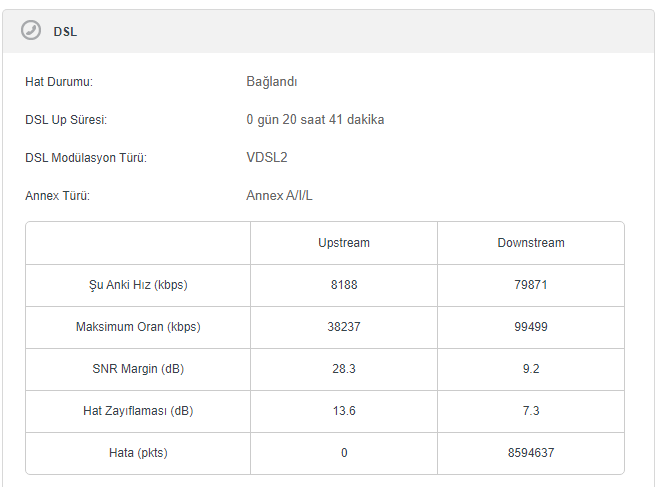The width and height of the screenshot is (668, 487).
Task: Click the Downstream column header
Action: coord(531,243)
